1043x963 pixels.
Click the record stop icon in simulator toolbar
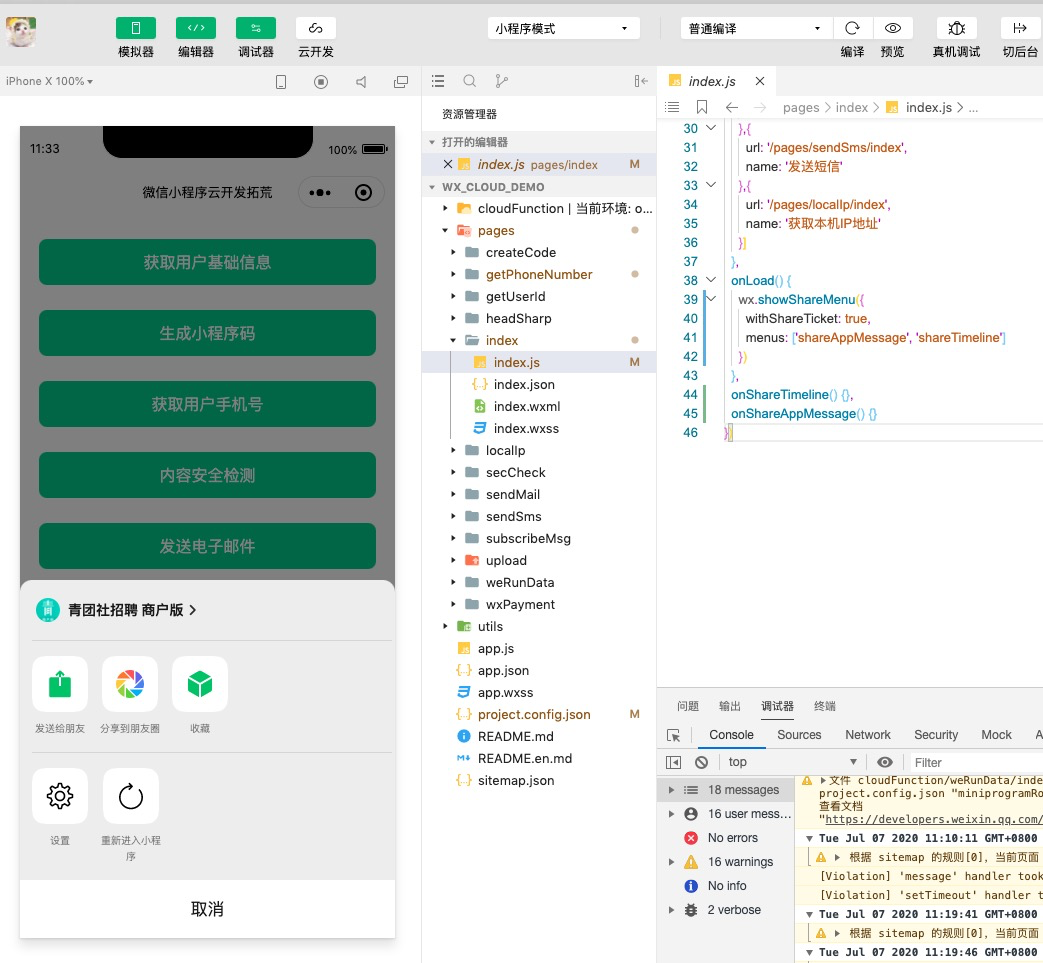pyautogui.click(x=321, y=82)
